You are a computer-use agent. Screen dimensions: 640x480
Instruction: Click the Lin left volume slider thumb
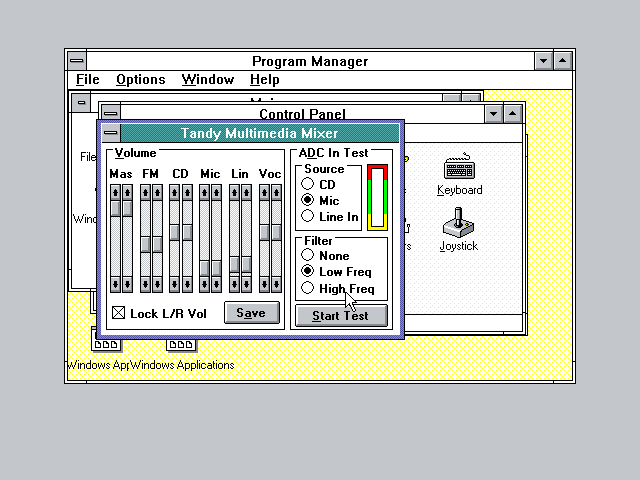point(234,264)
